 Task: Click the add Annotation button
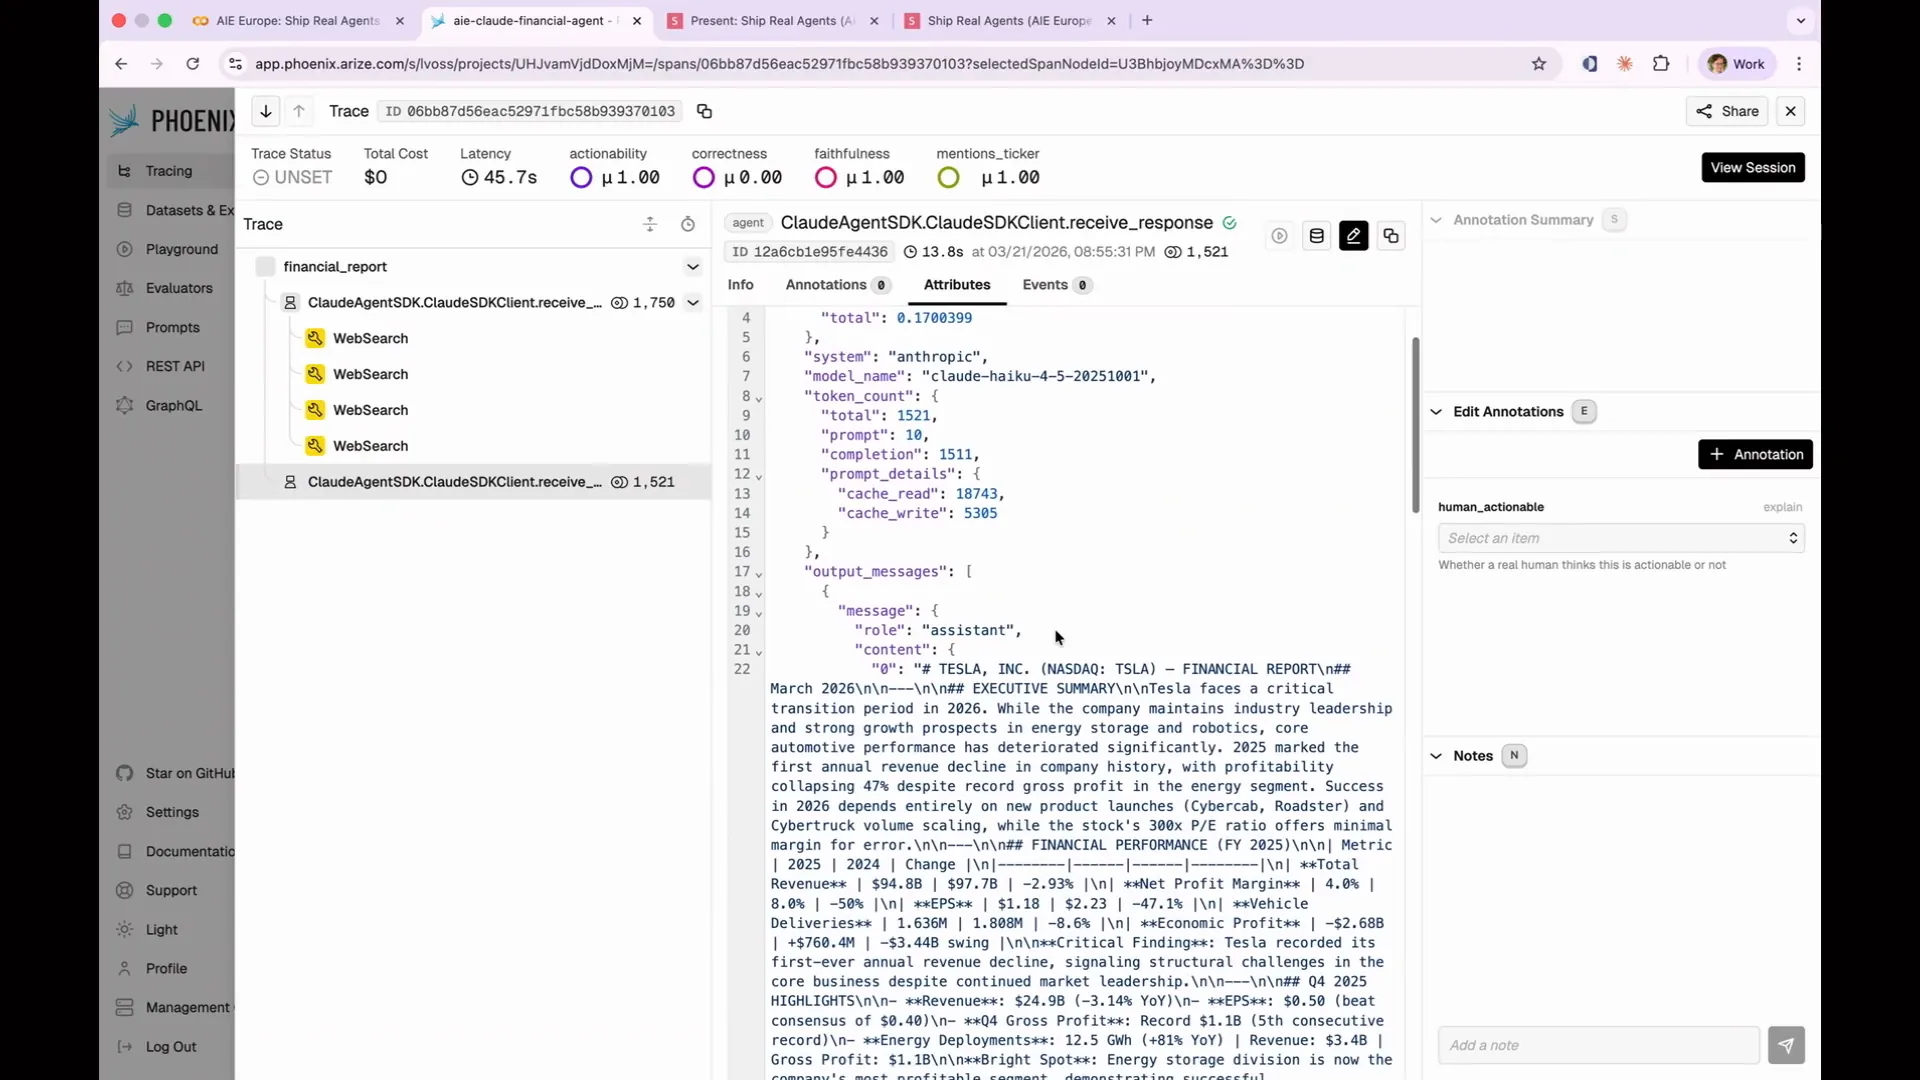[x=1755, y=454]
